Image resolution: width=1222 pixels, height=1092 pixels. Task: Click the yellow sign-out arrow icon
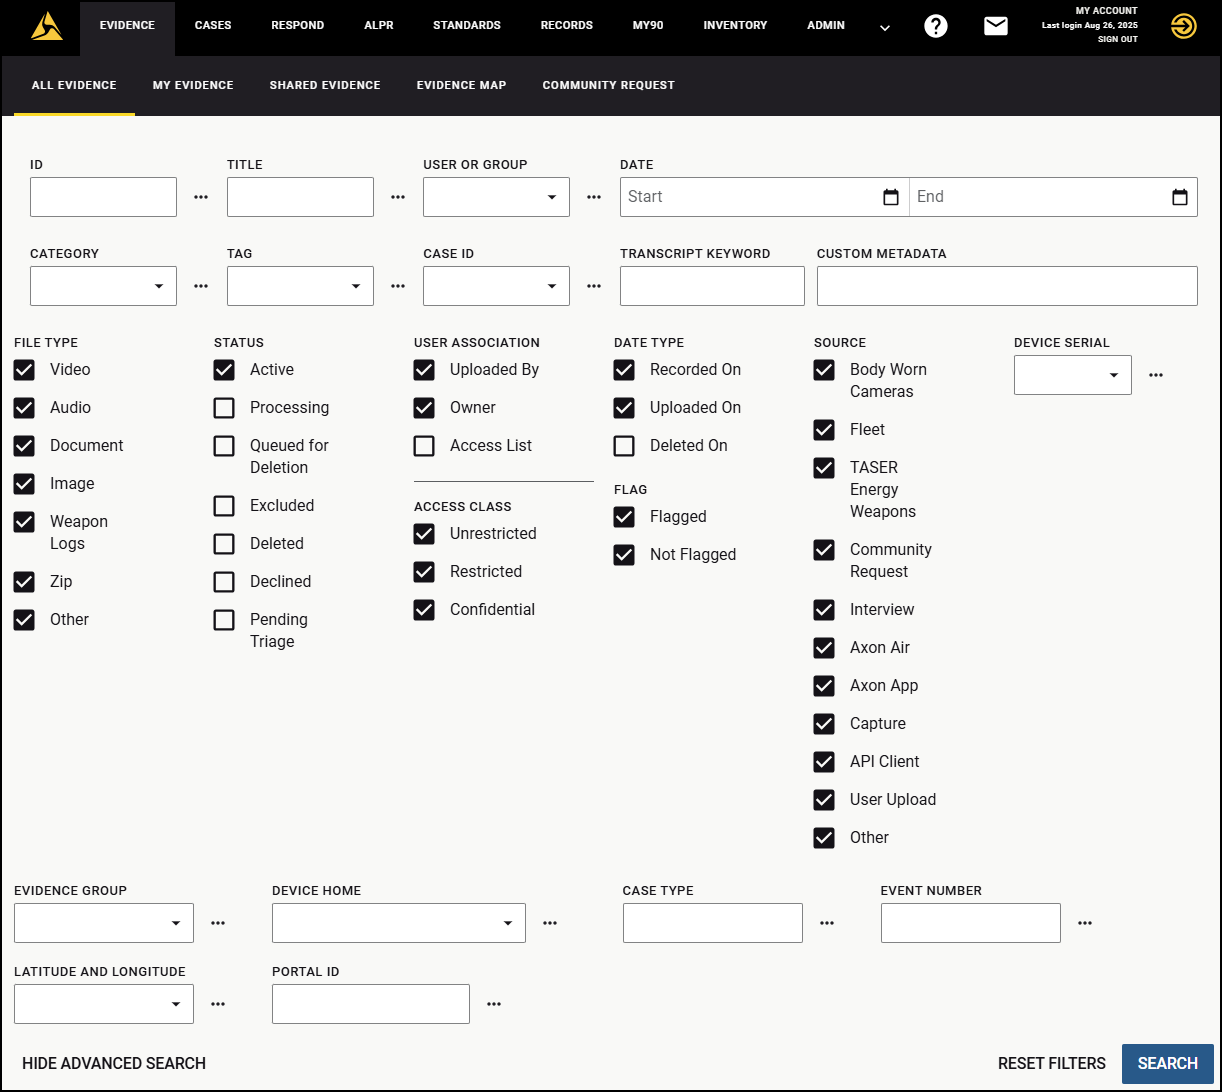click(1183, 27)
